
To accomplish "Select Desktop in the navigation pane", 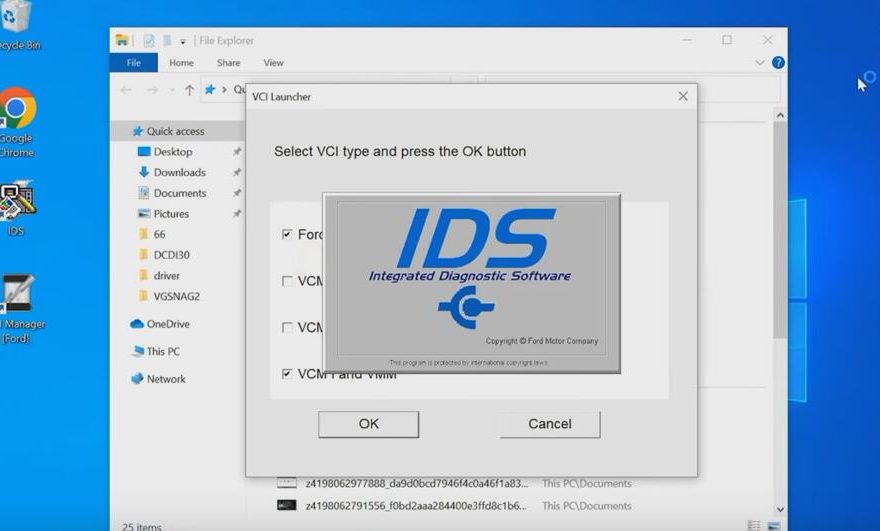I will tap(173, 152).
